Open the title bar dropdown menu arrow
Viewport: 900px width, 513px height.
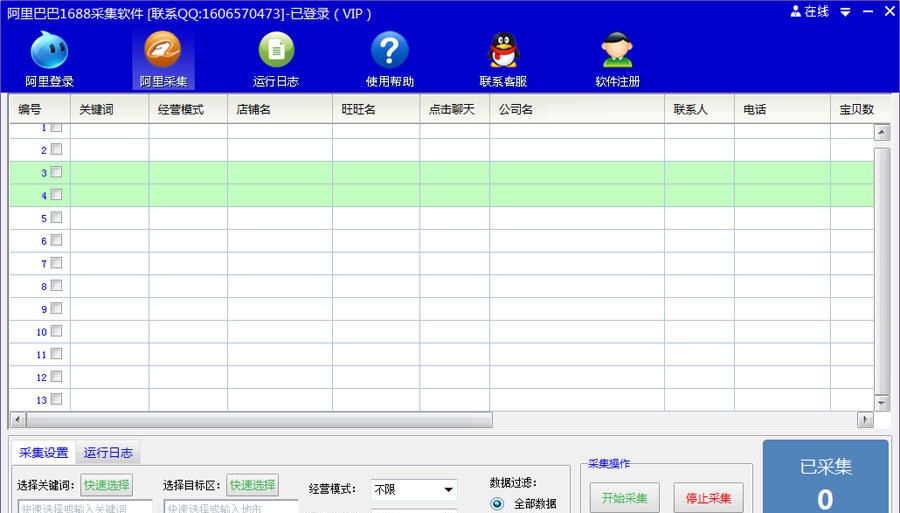pyautogui.click(x=845, y=13)
